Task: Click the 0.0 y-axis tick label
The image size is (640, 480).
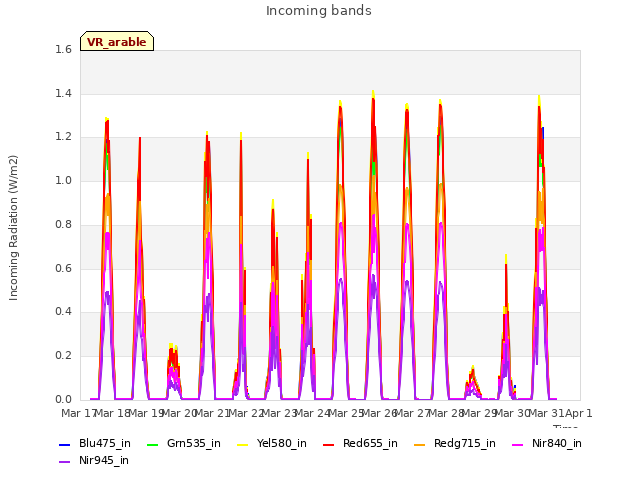Action: click(x=63, y=399)
